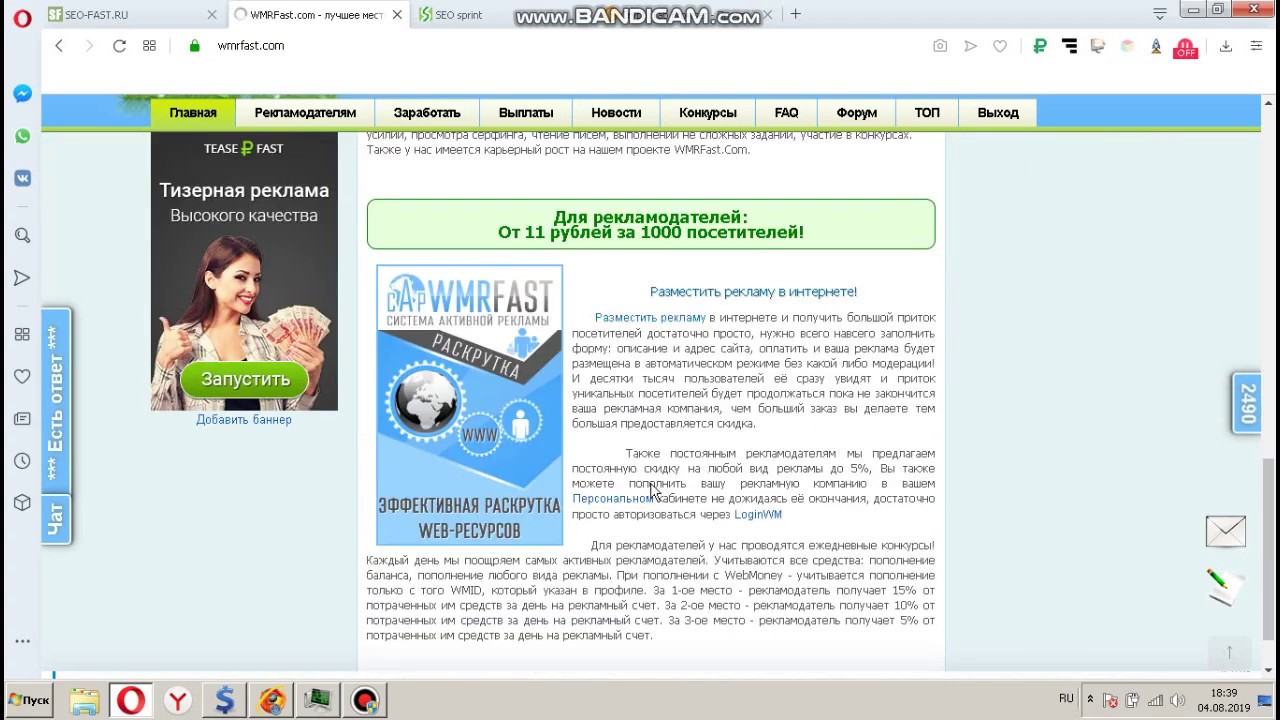The width and height of the screenshot is (1280, 720).
Task: Open the green ruble extension
Action: point(1040,46)
